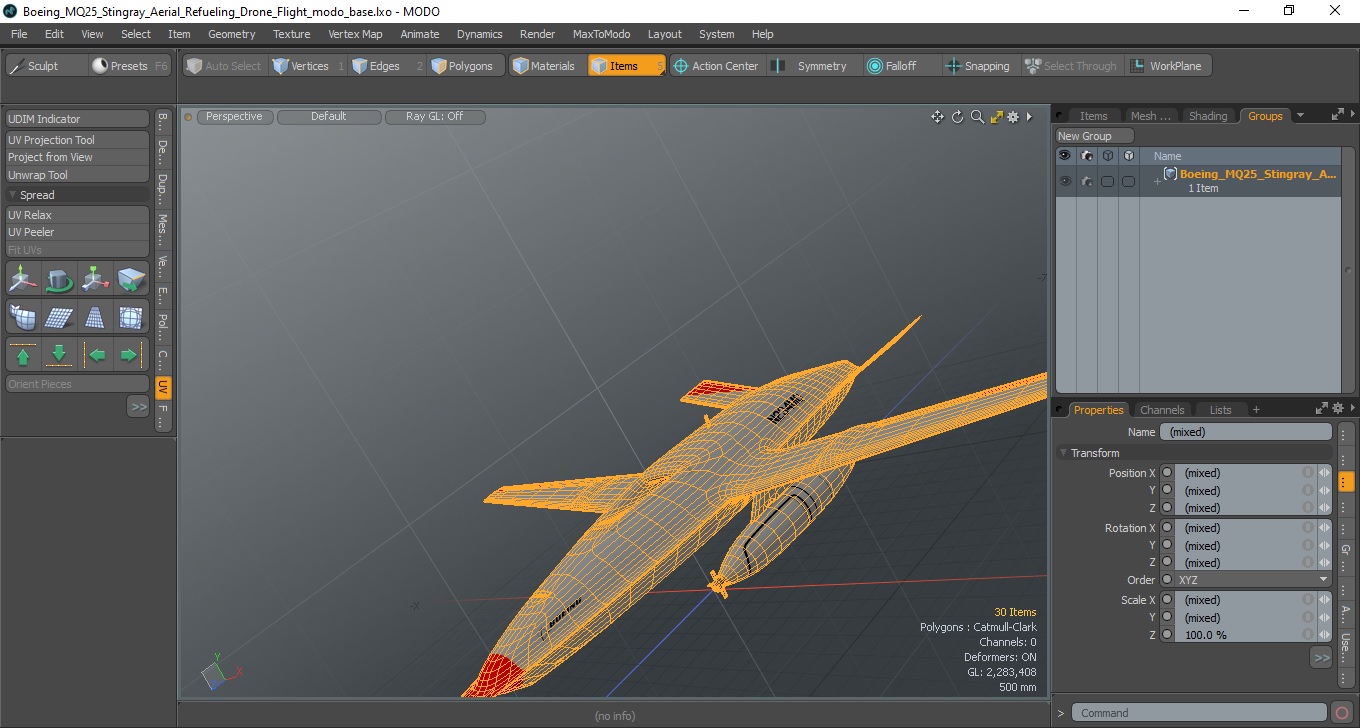The image size is (1360, 728).
Task: Click the box with green arrow icon
Action: pyautogui.click(x=131, y=279)
